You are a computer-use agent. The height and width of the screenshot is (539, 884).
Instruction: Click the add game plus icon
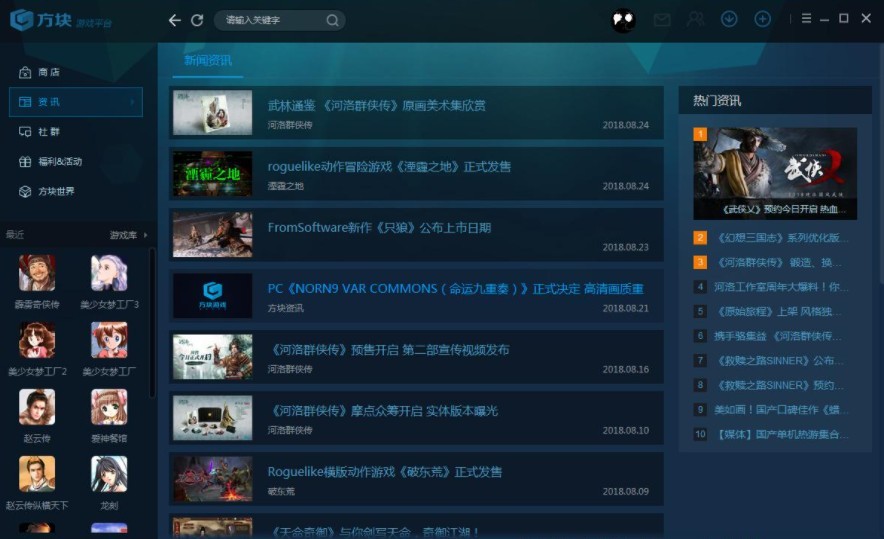tap(763, 20)
